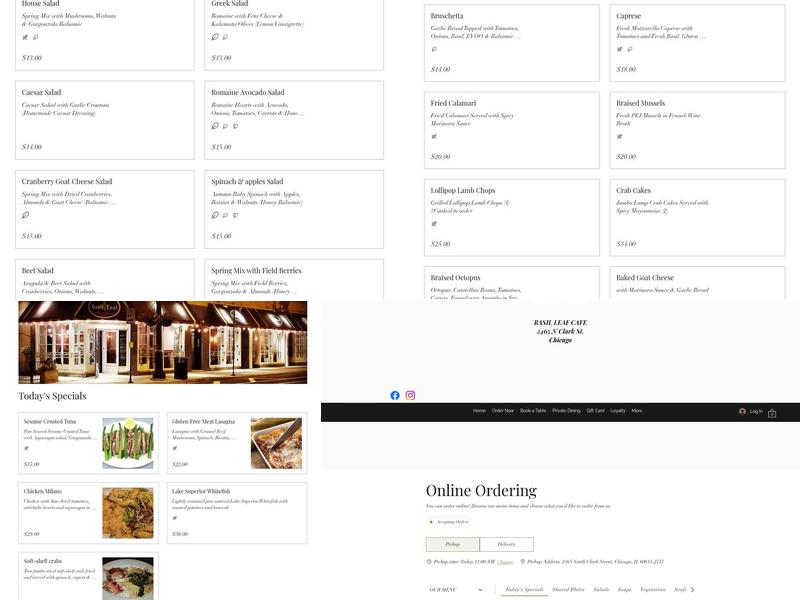Click the location pin beside pickup address
Image resolution: width=800 pixels, height=600 pixels.
coord(522,561)
